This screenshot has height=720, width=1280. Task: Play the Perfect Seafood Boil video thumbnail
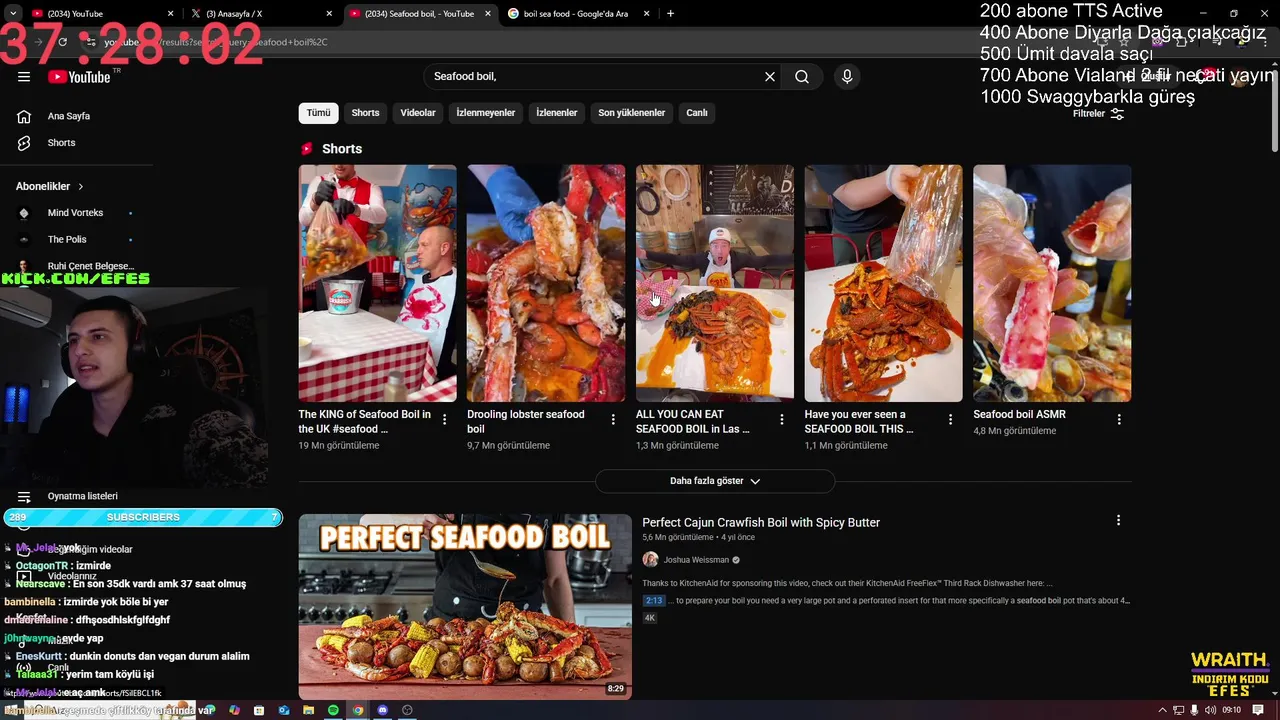click(465, 607)
